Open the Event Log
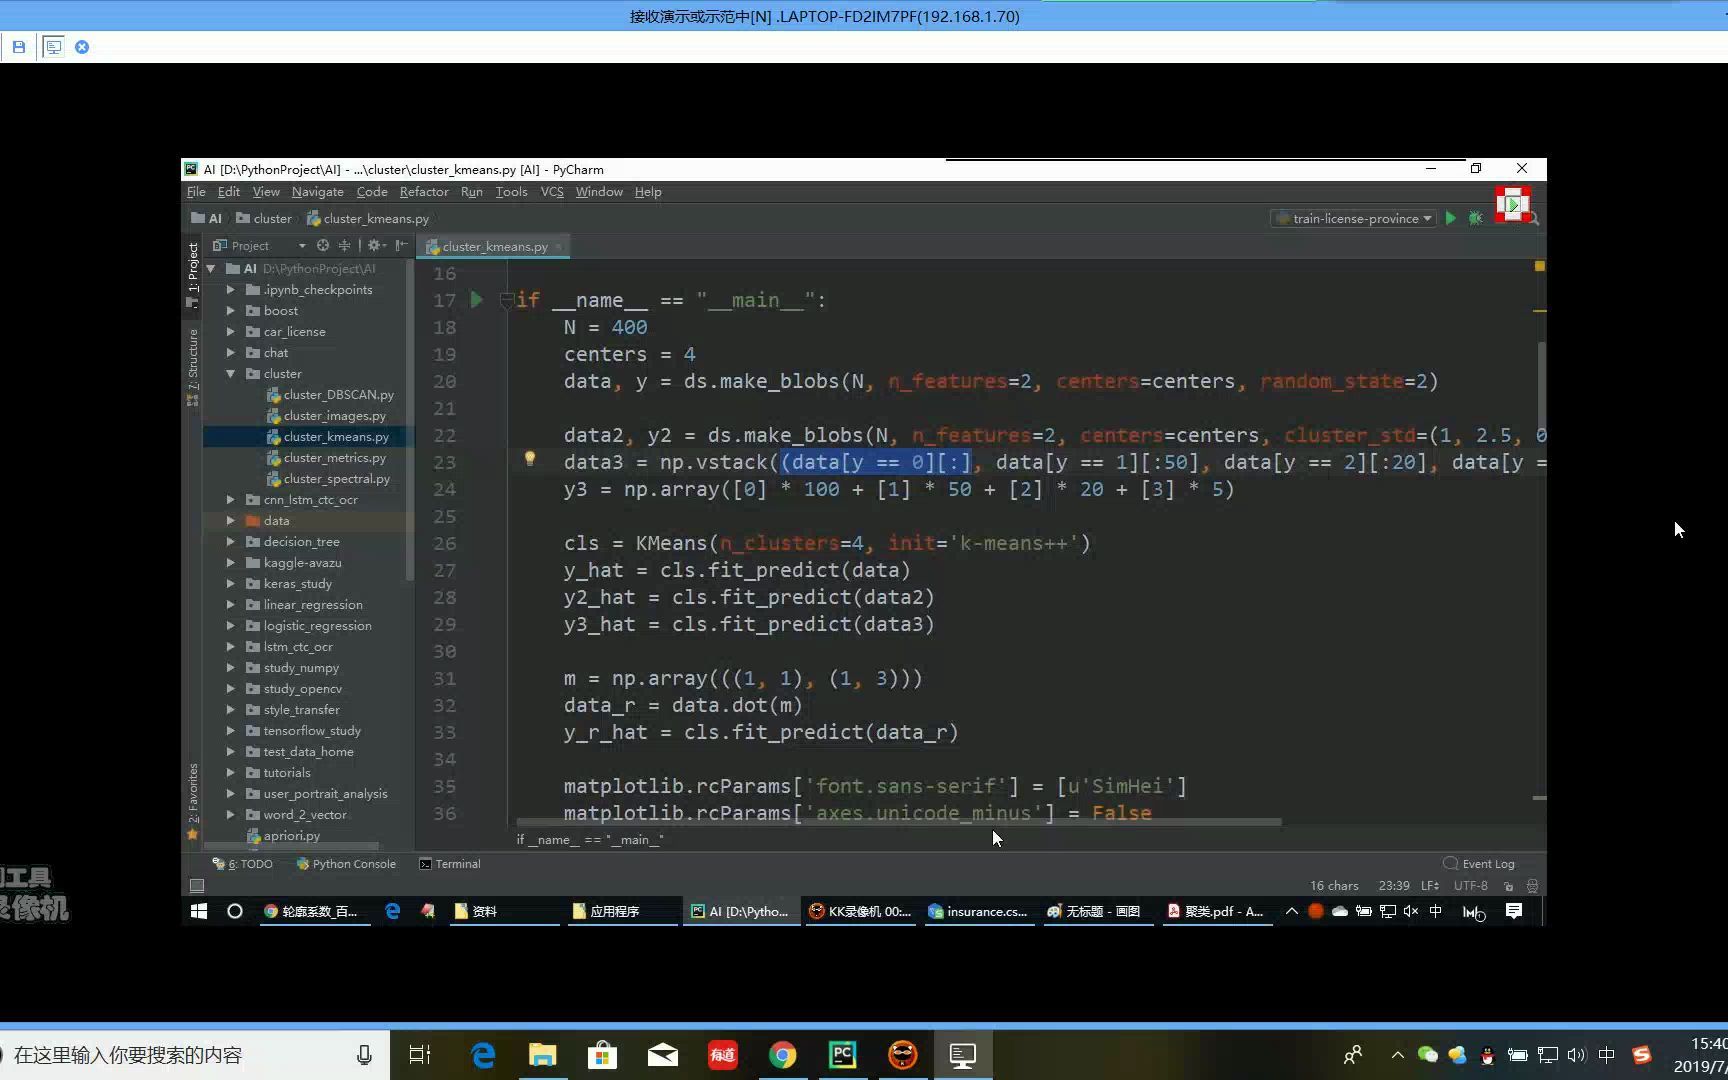The image size is (1728, 1080). coord(1479,864)
